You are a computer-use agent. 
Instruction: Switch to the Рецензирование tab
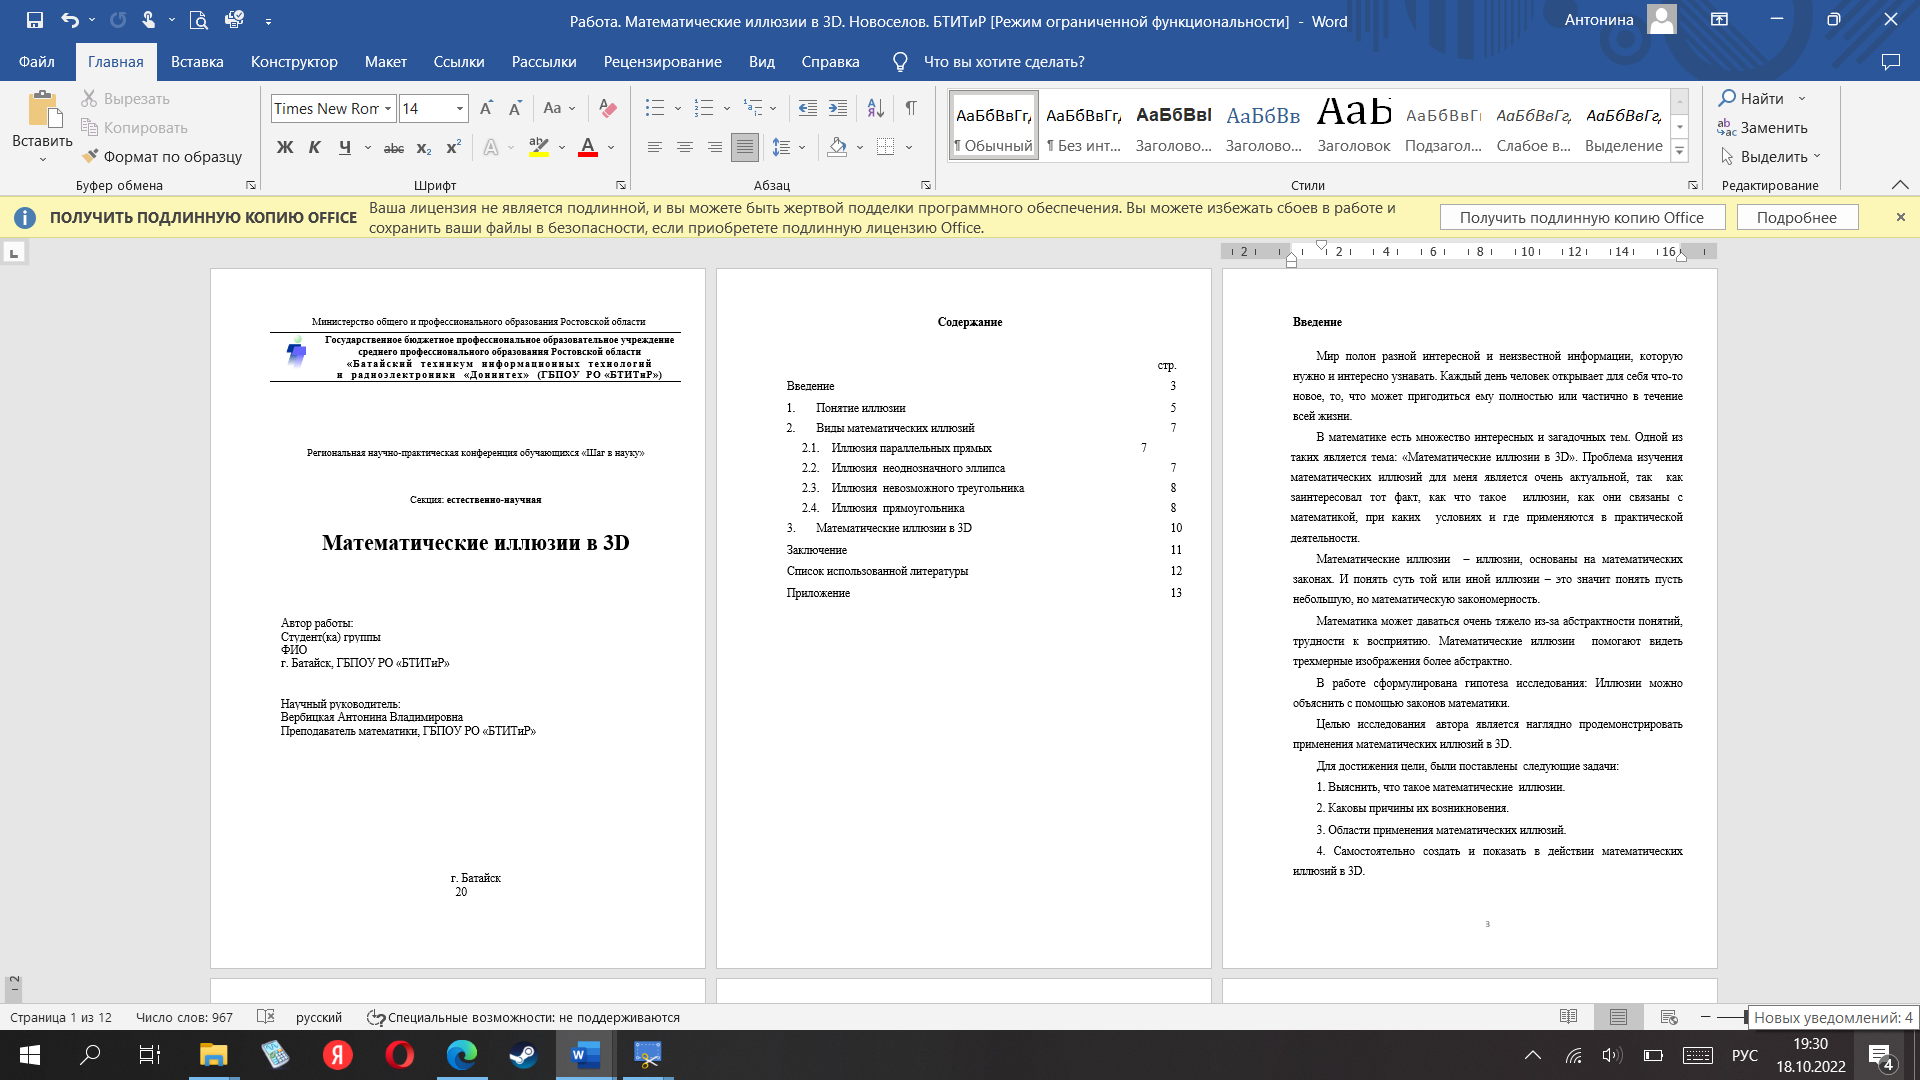click(662, 62)
